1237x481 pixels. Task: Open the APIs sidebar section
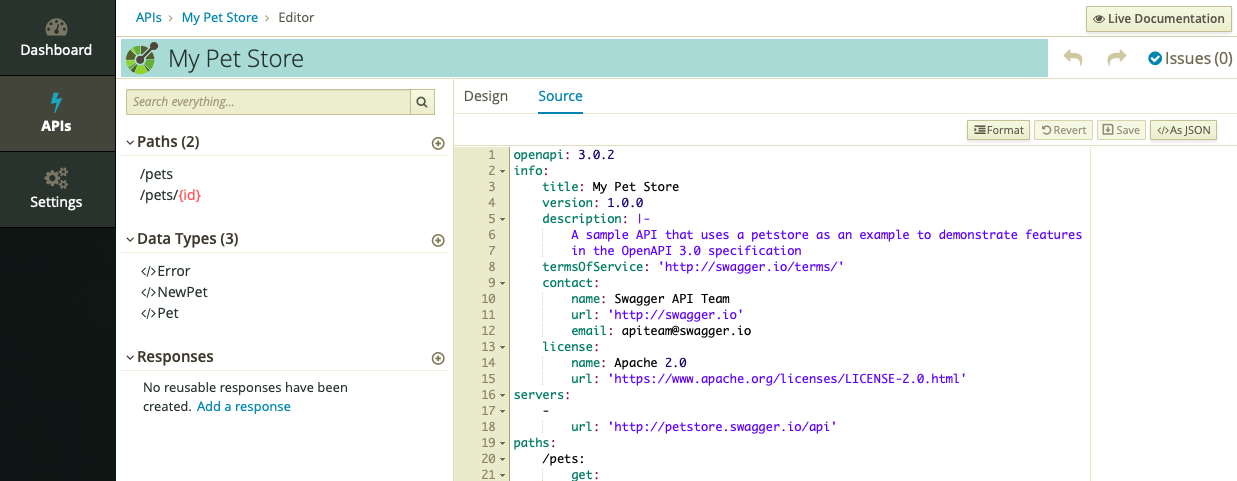pos(57,114)
